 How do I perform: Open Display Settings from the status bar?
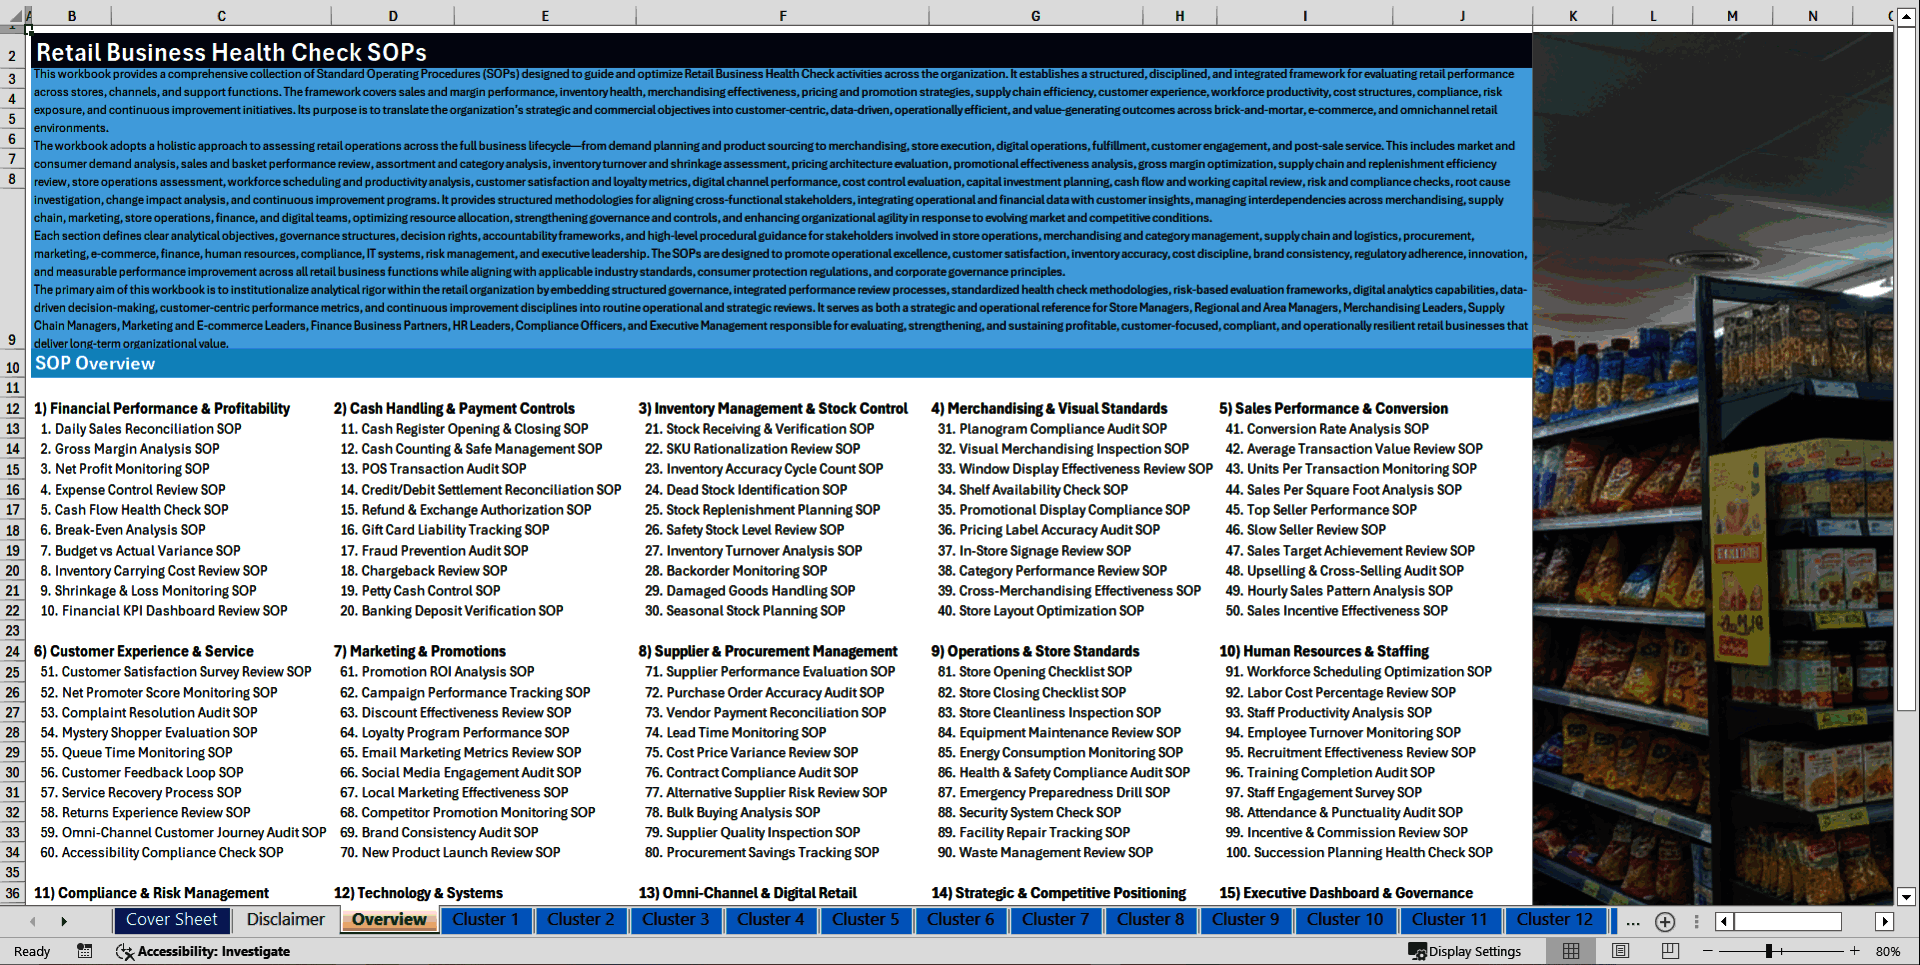[1466, 951]
